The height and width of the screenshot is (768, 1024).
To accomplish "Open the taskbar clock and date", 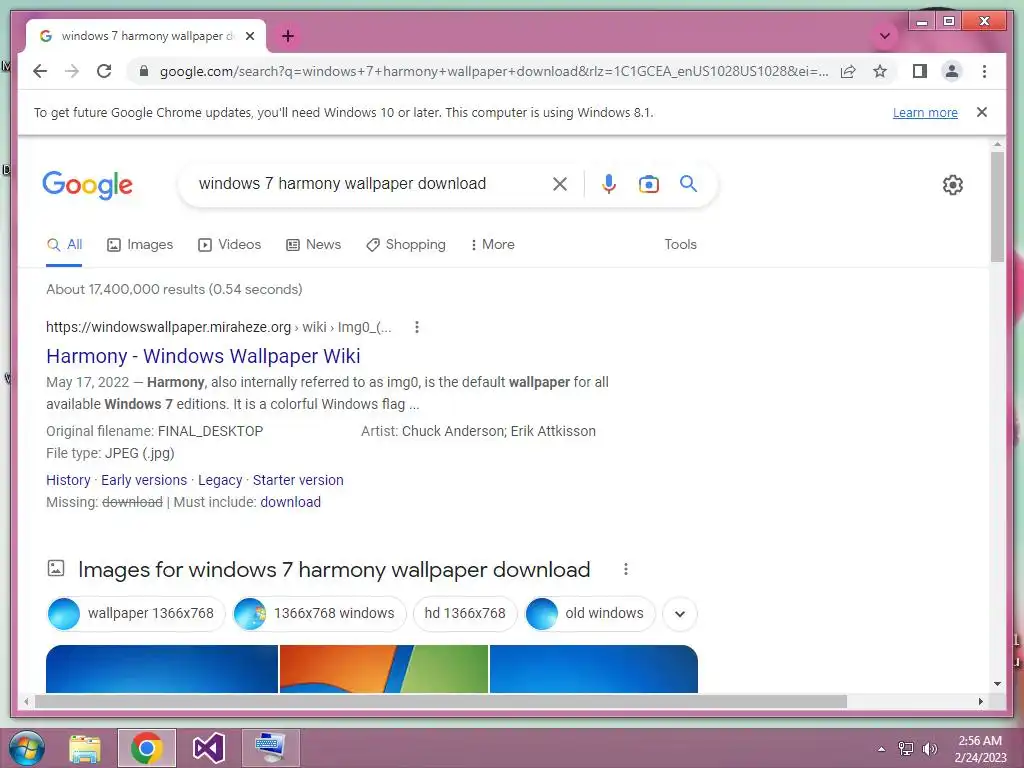I will point(980,749).
